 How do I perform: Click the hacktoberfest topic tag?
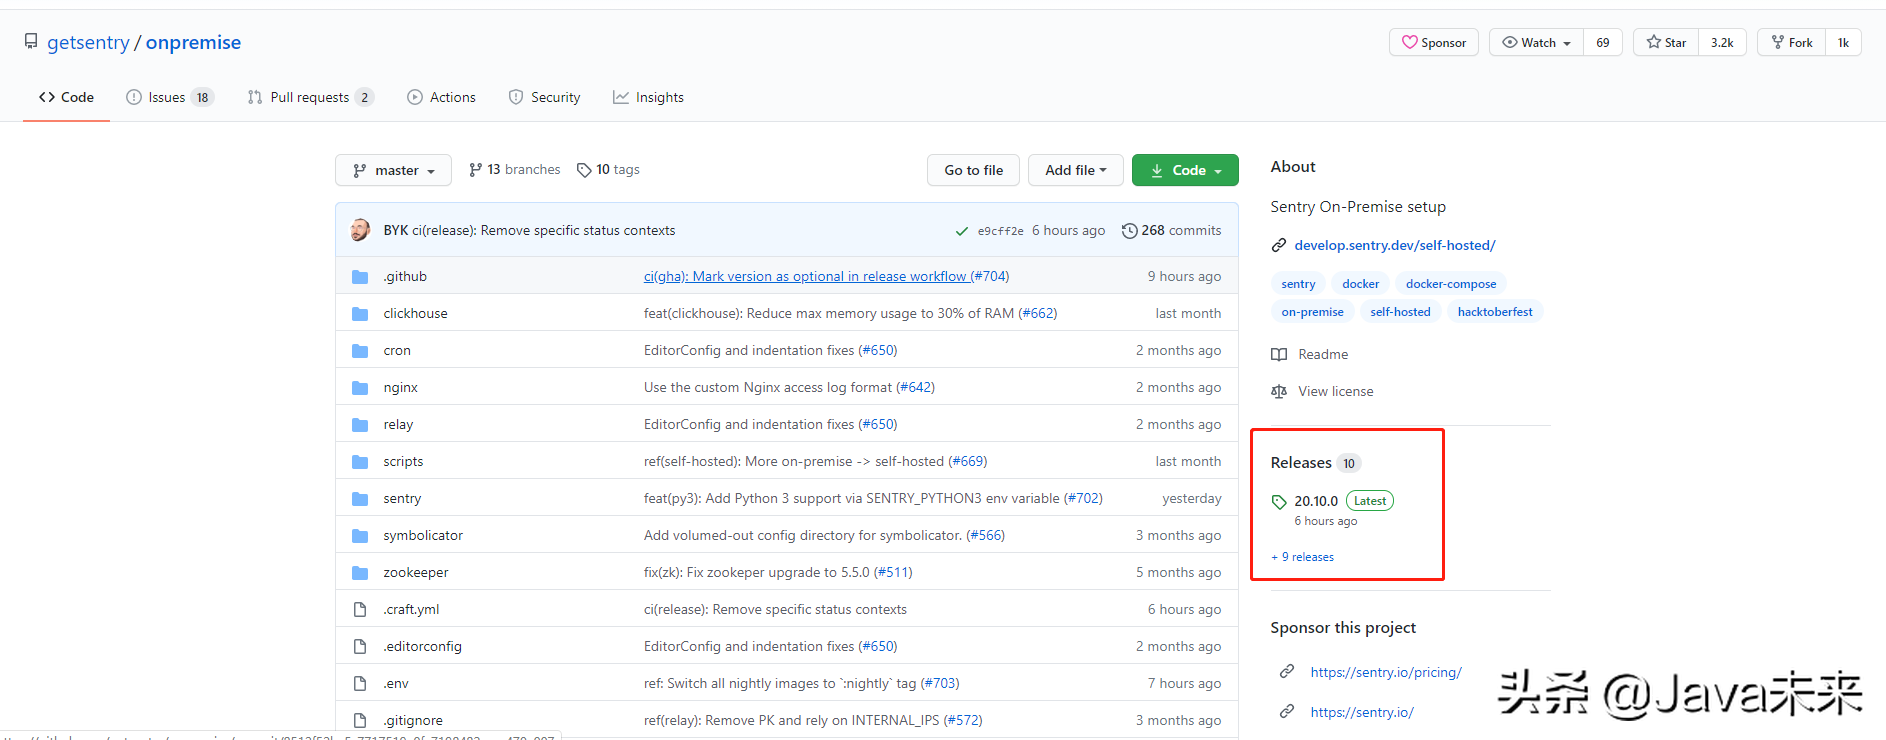point(1495,312)
